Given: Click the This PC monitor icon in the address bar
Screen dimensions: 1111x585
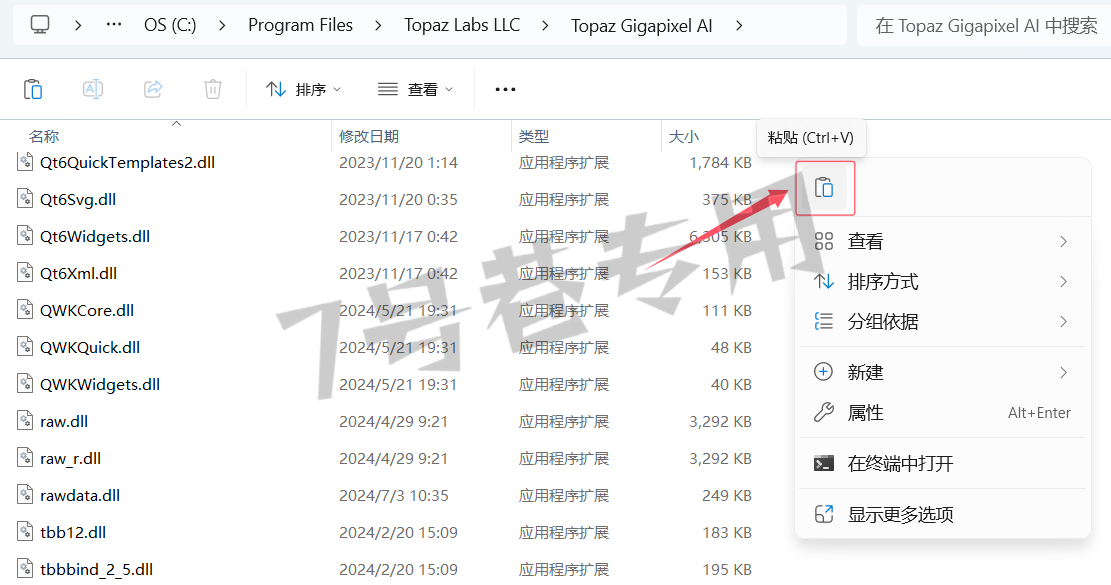Looking at the screenshot, I should (40, 25).
